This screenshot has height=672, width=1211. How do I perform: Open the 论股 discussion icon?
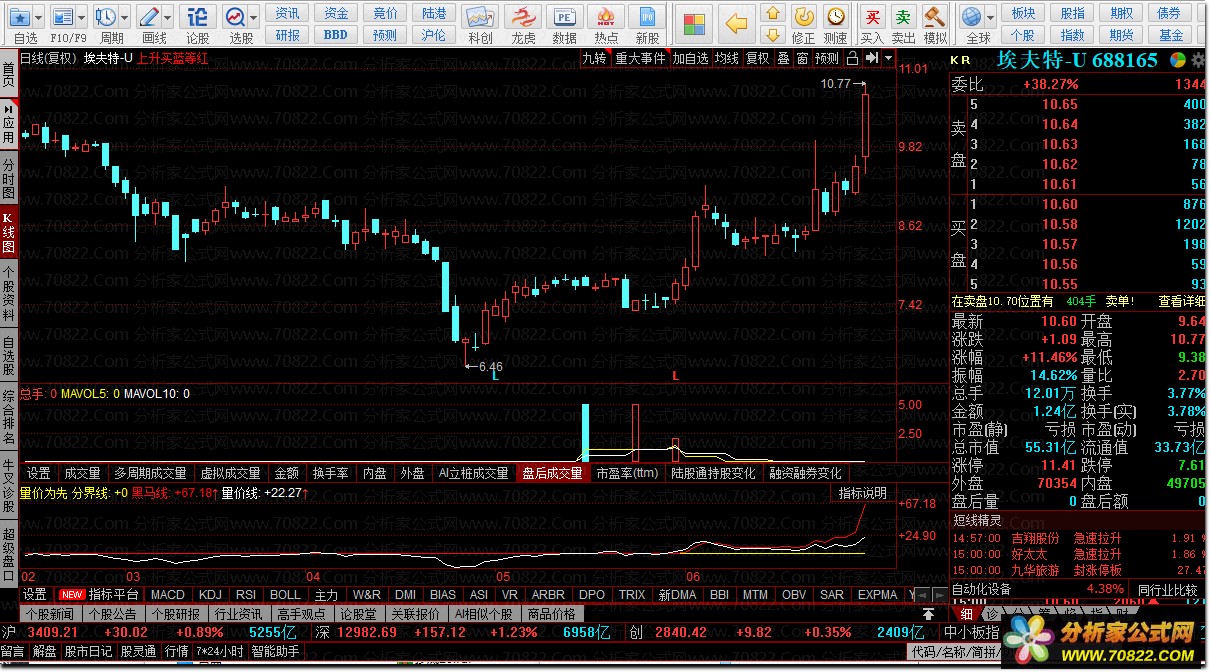coord(198,16)
